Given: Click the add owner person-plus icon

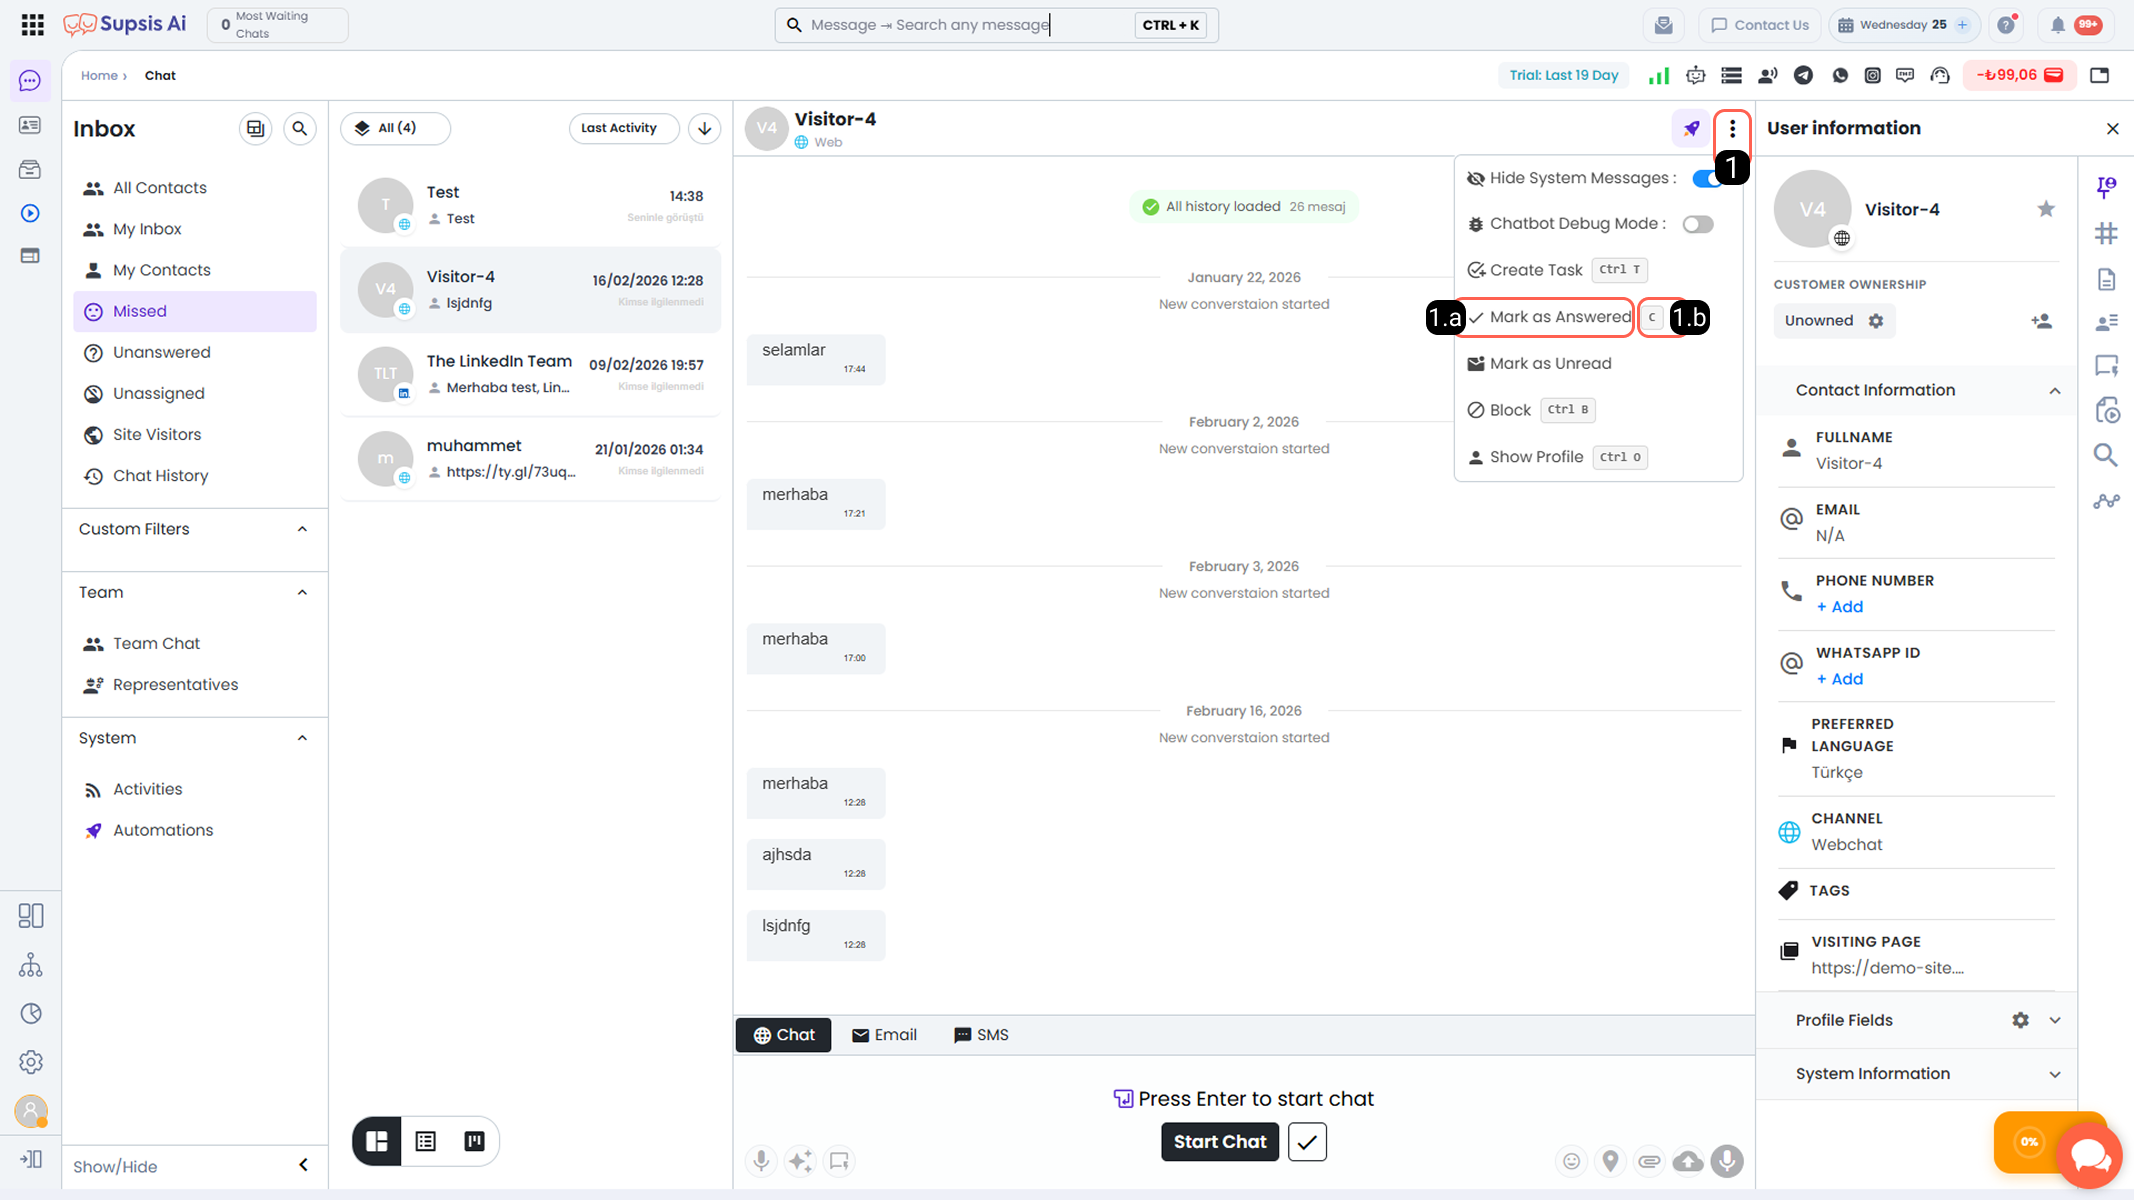Looking at the screenshot, I should point(2042,321).
